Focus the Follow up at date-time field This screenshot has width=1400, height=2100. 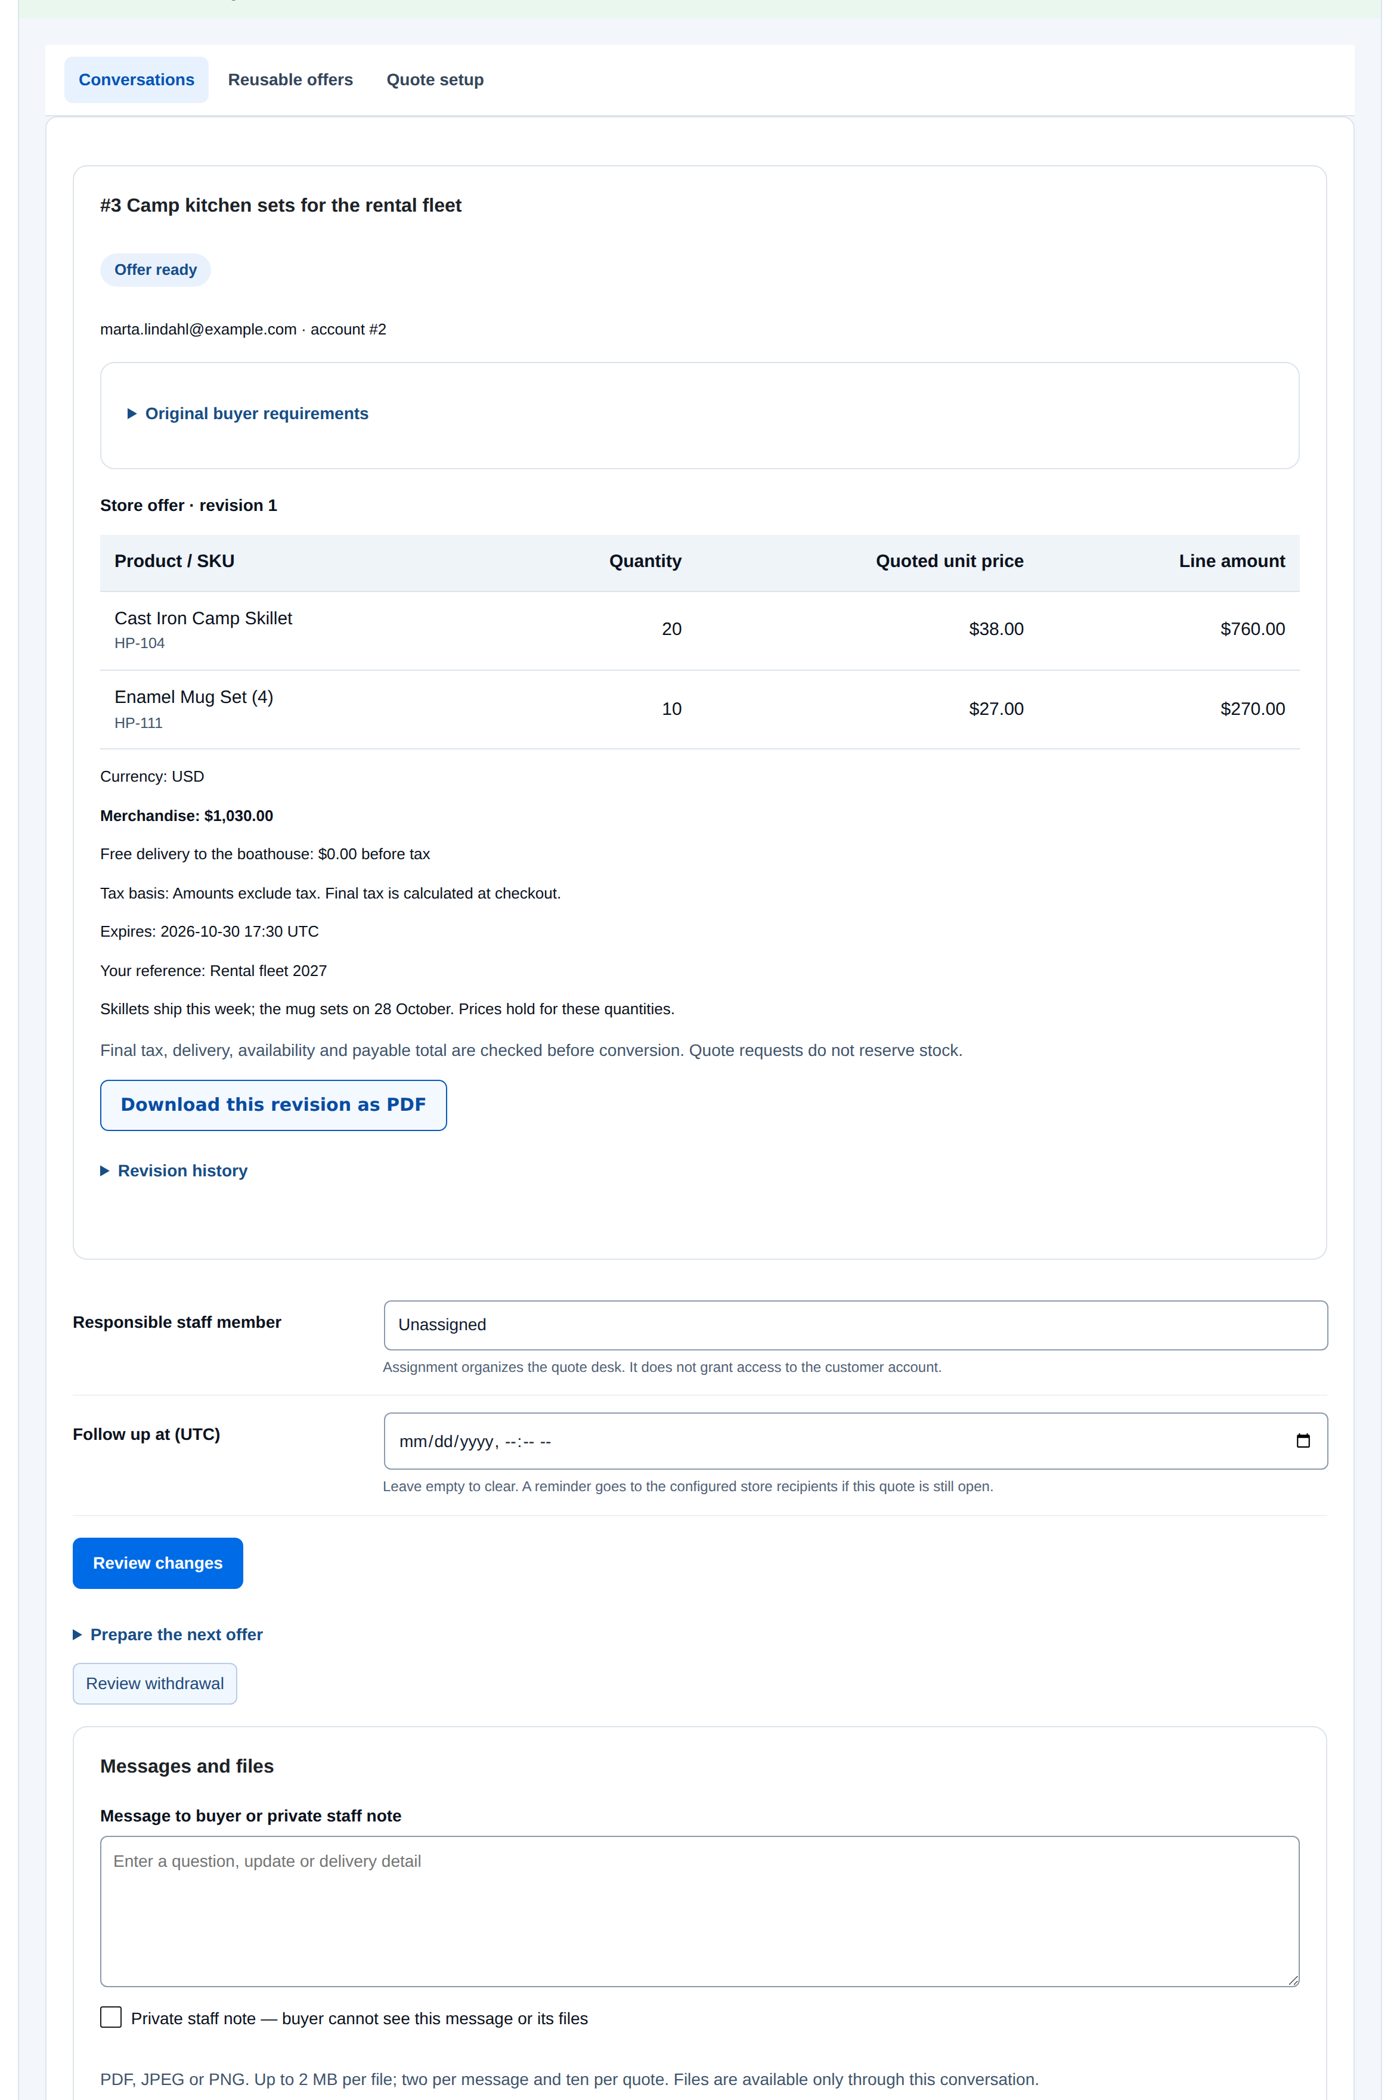tap(855, 1441)
